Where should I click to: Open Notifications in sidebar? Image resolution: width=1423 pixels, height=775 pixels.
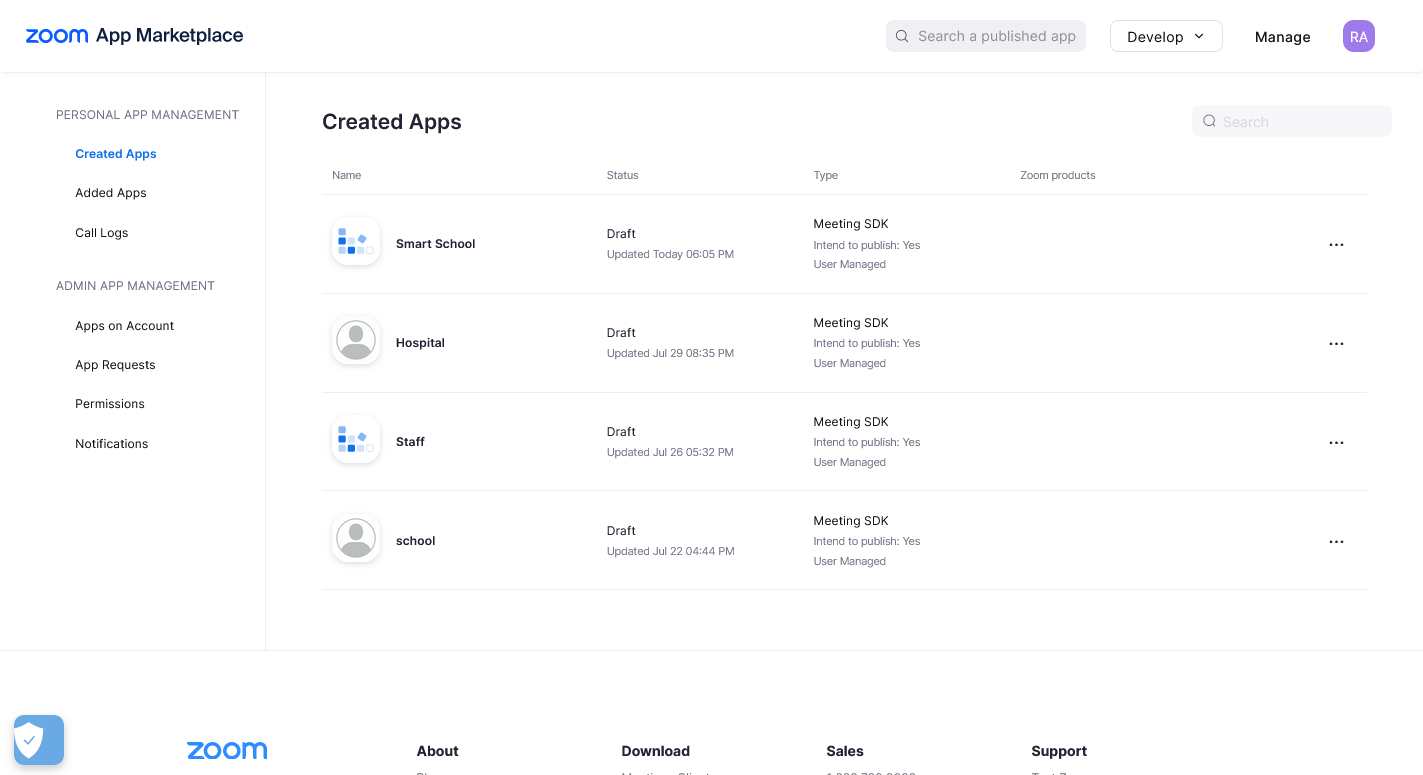pyautogui.click(x=112, y=444)
